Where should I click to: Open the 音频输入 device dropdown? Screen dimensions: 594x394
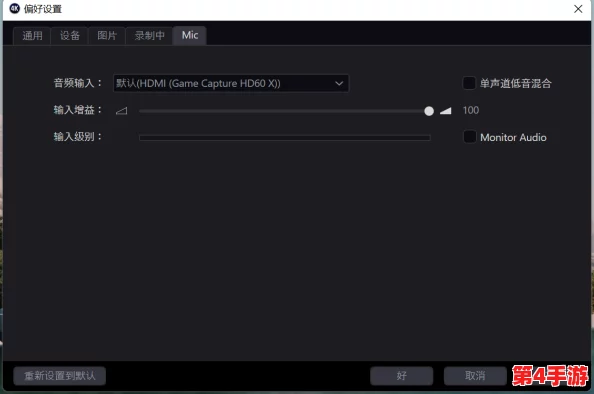pos(231,83)
